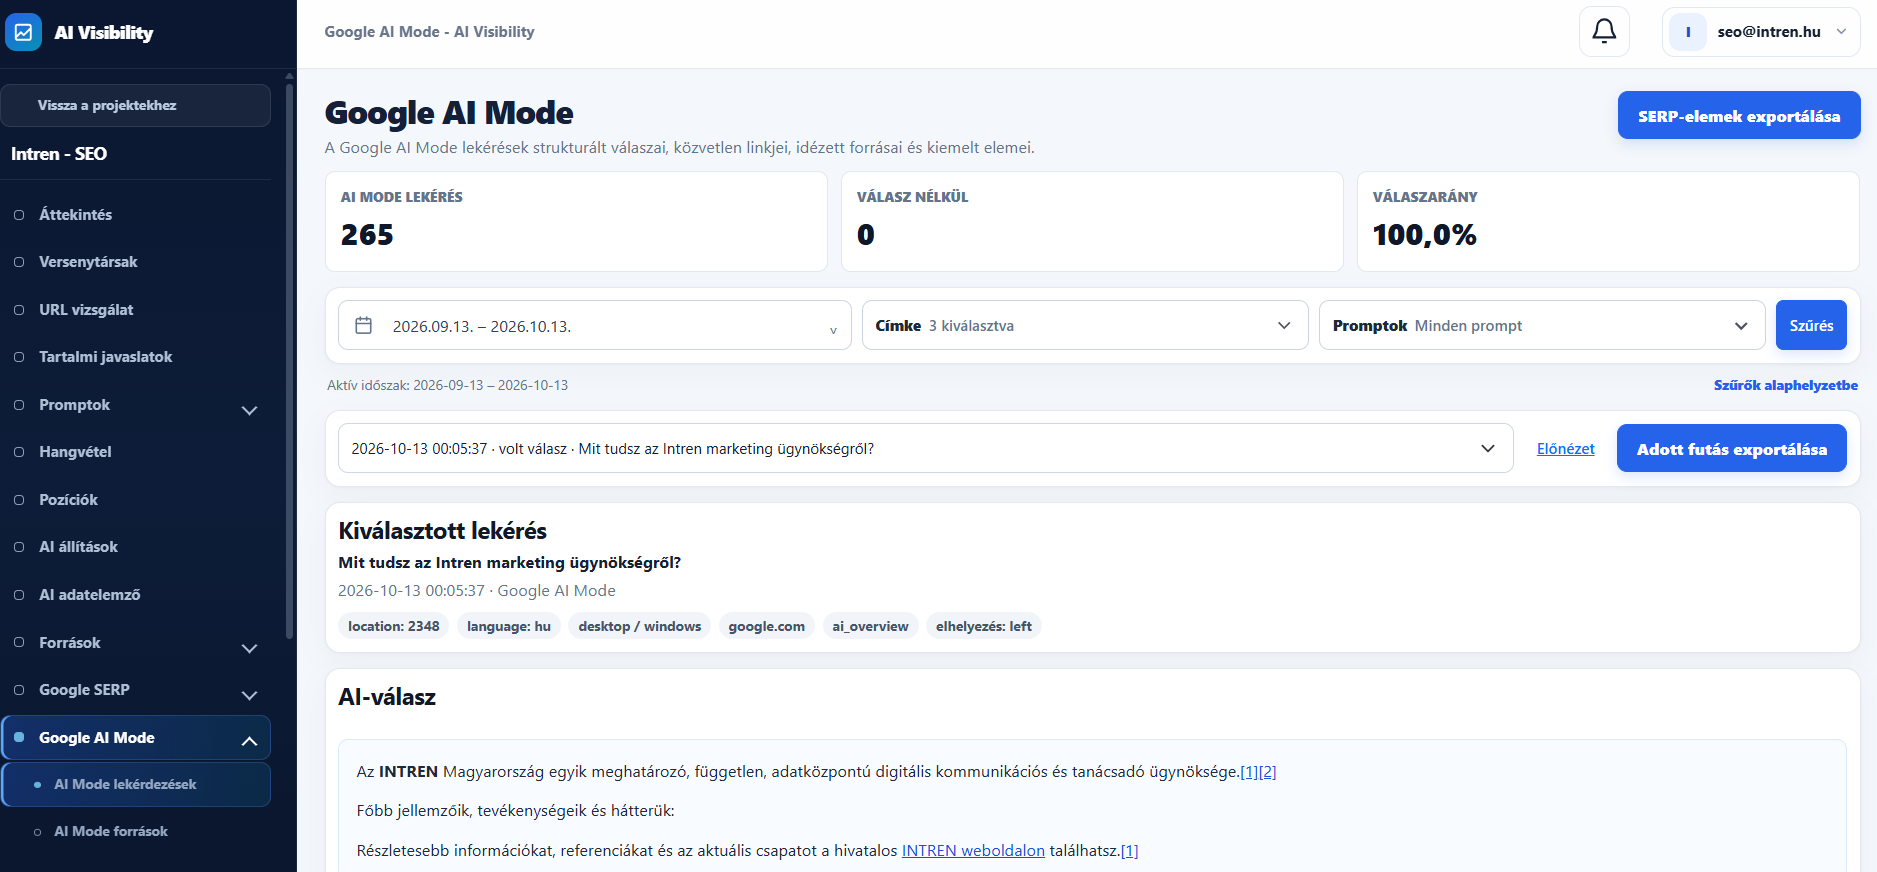Open the notifications bell
Screen dimensions: 1877x872
pyautogui.click(x=1604, y=32)
